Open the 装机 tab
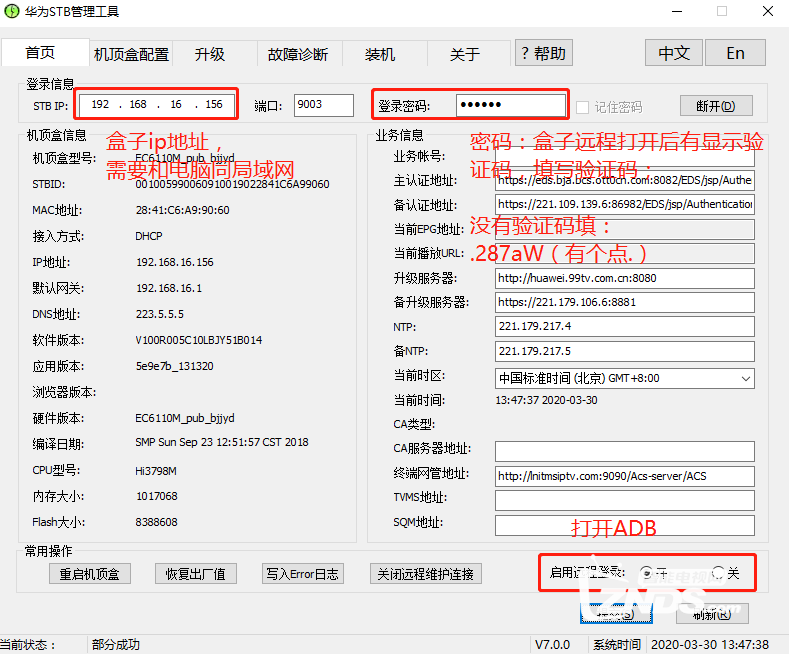 pos(380,54)
